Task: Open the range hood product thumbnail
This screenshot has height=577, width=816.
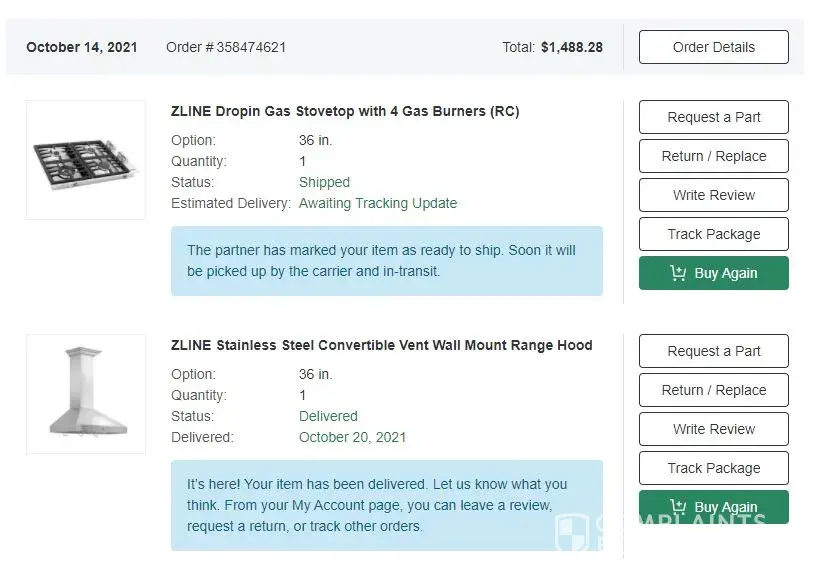Action: [85, 393]
